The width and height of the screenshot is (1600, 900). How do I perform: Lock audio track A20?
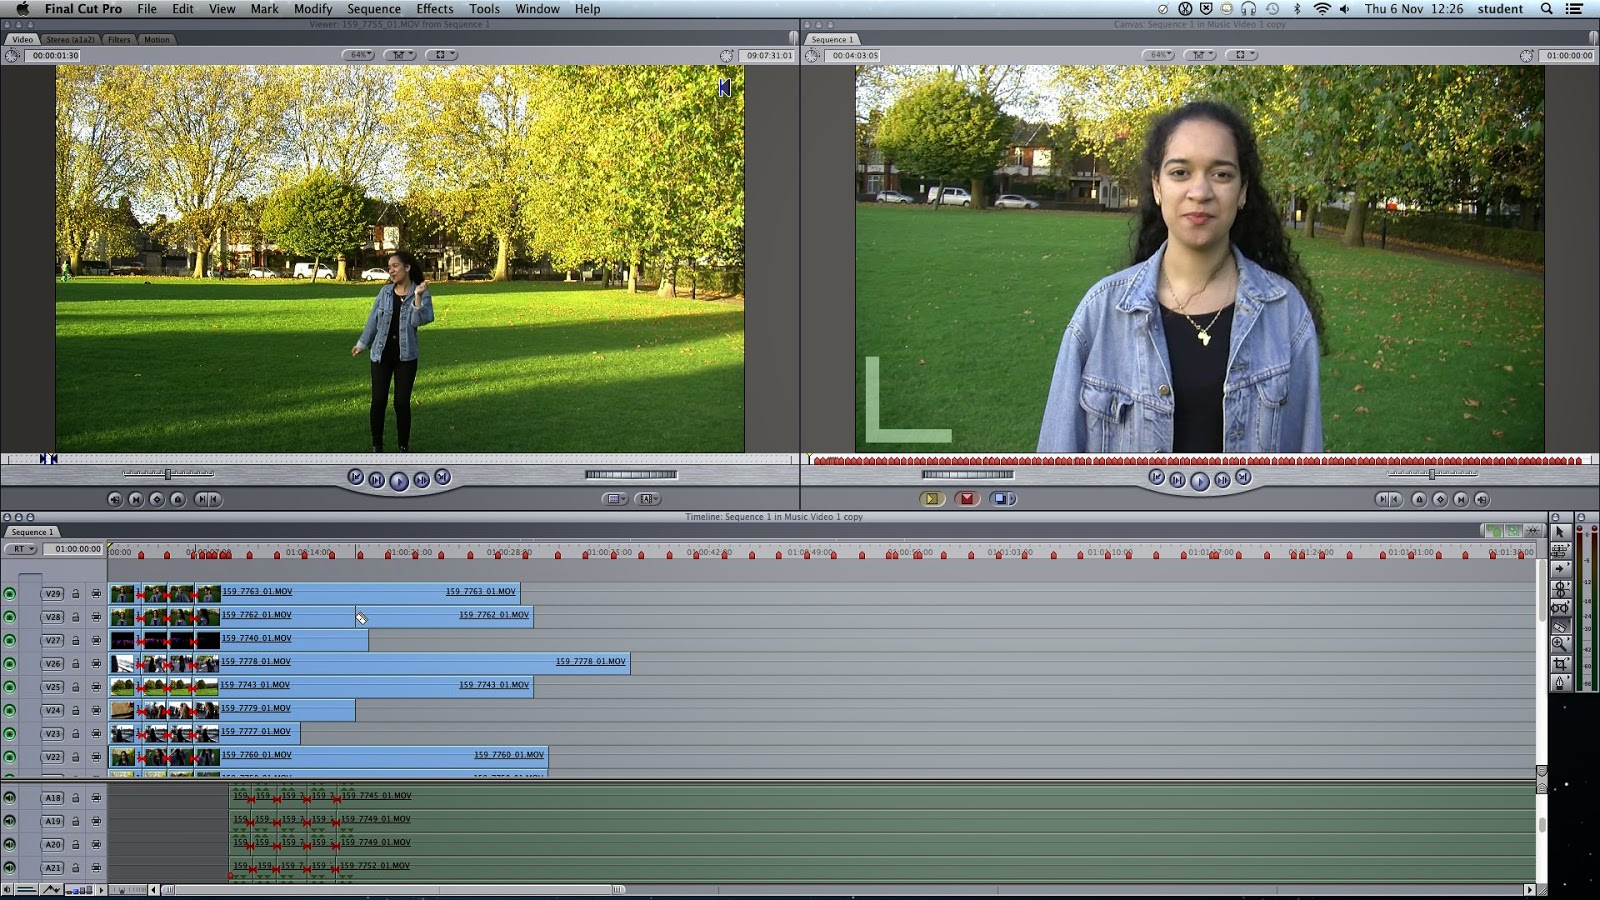(x=75, y=845)
